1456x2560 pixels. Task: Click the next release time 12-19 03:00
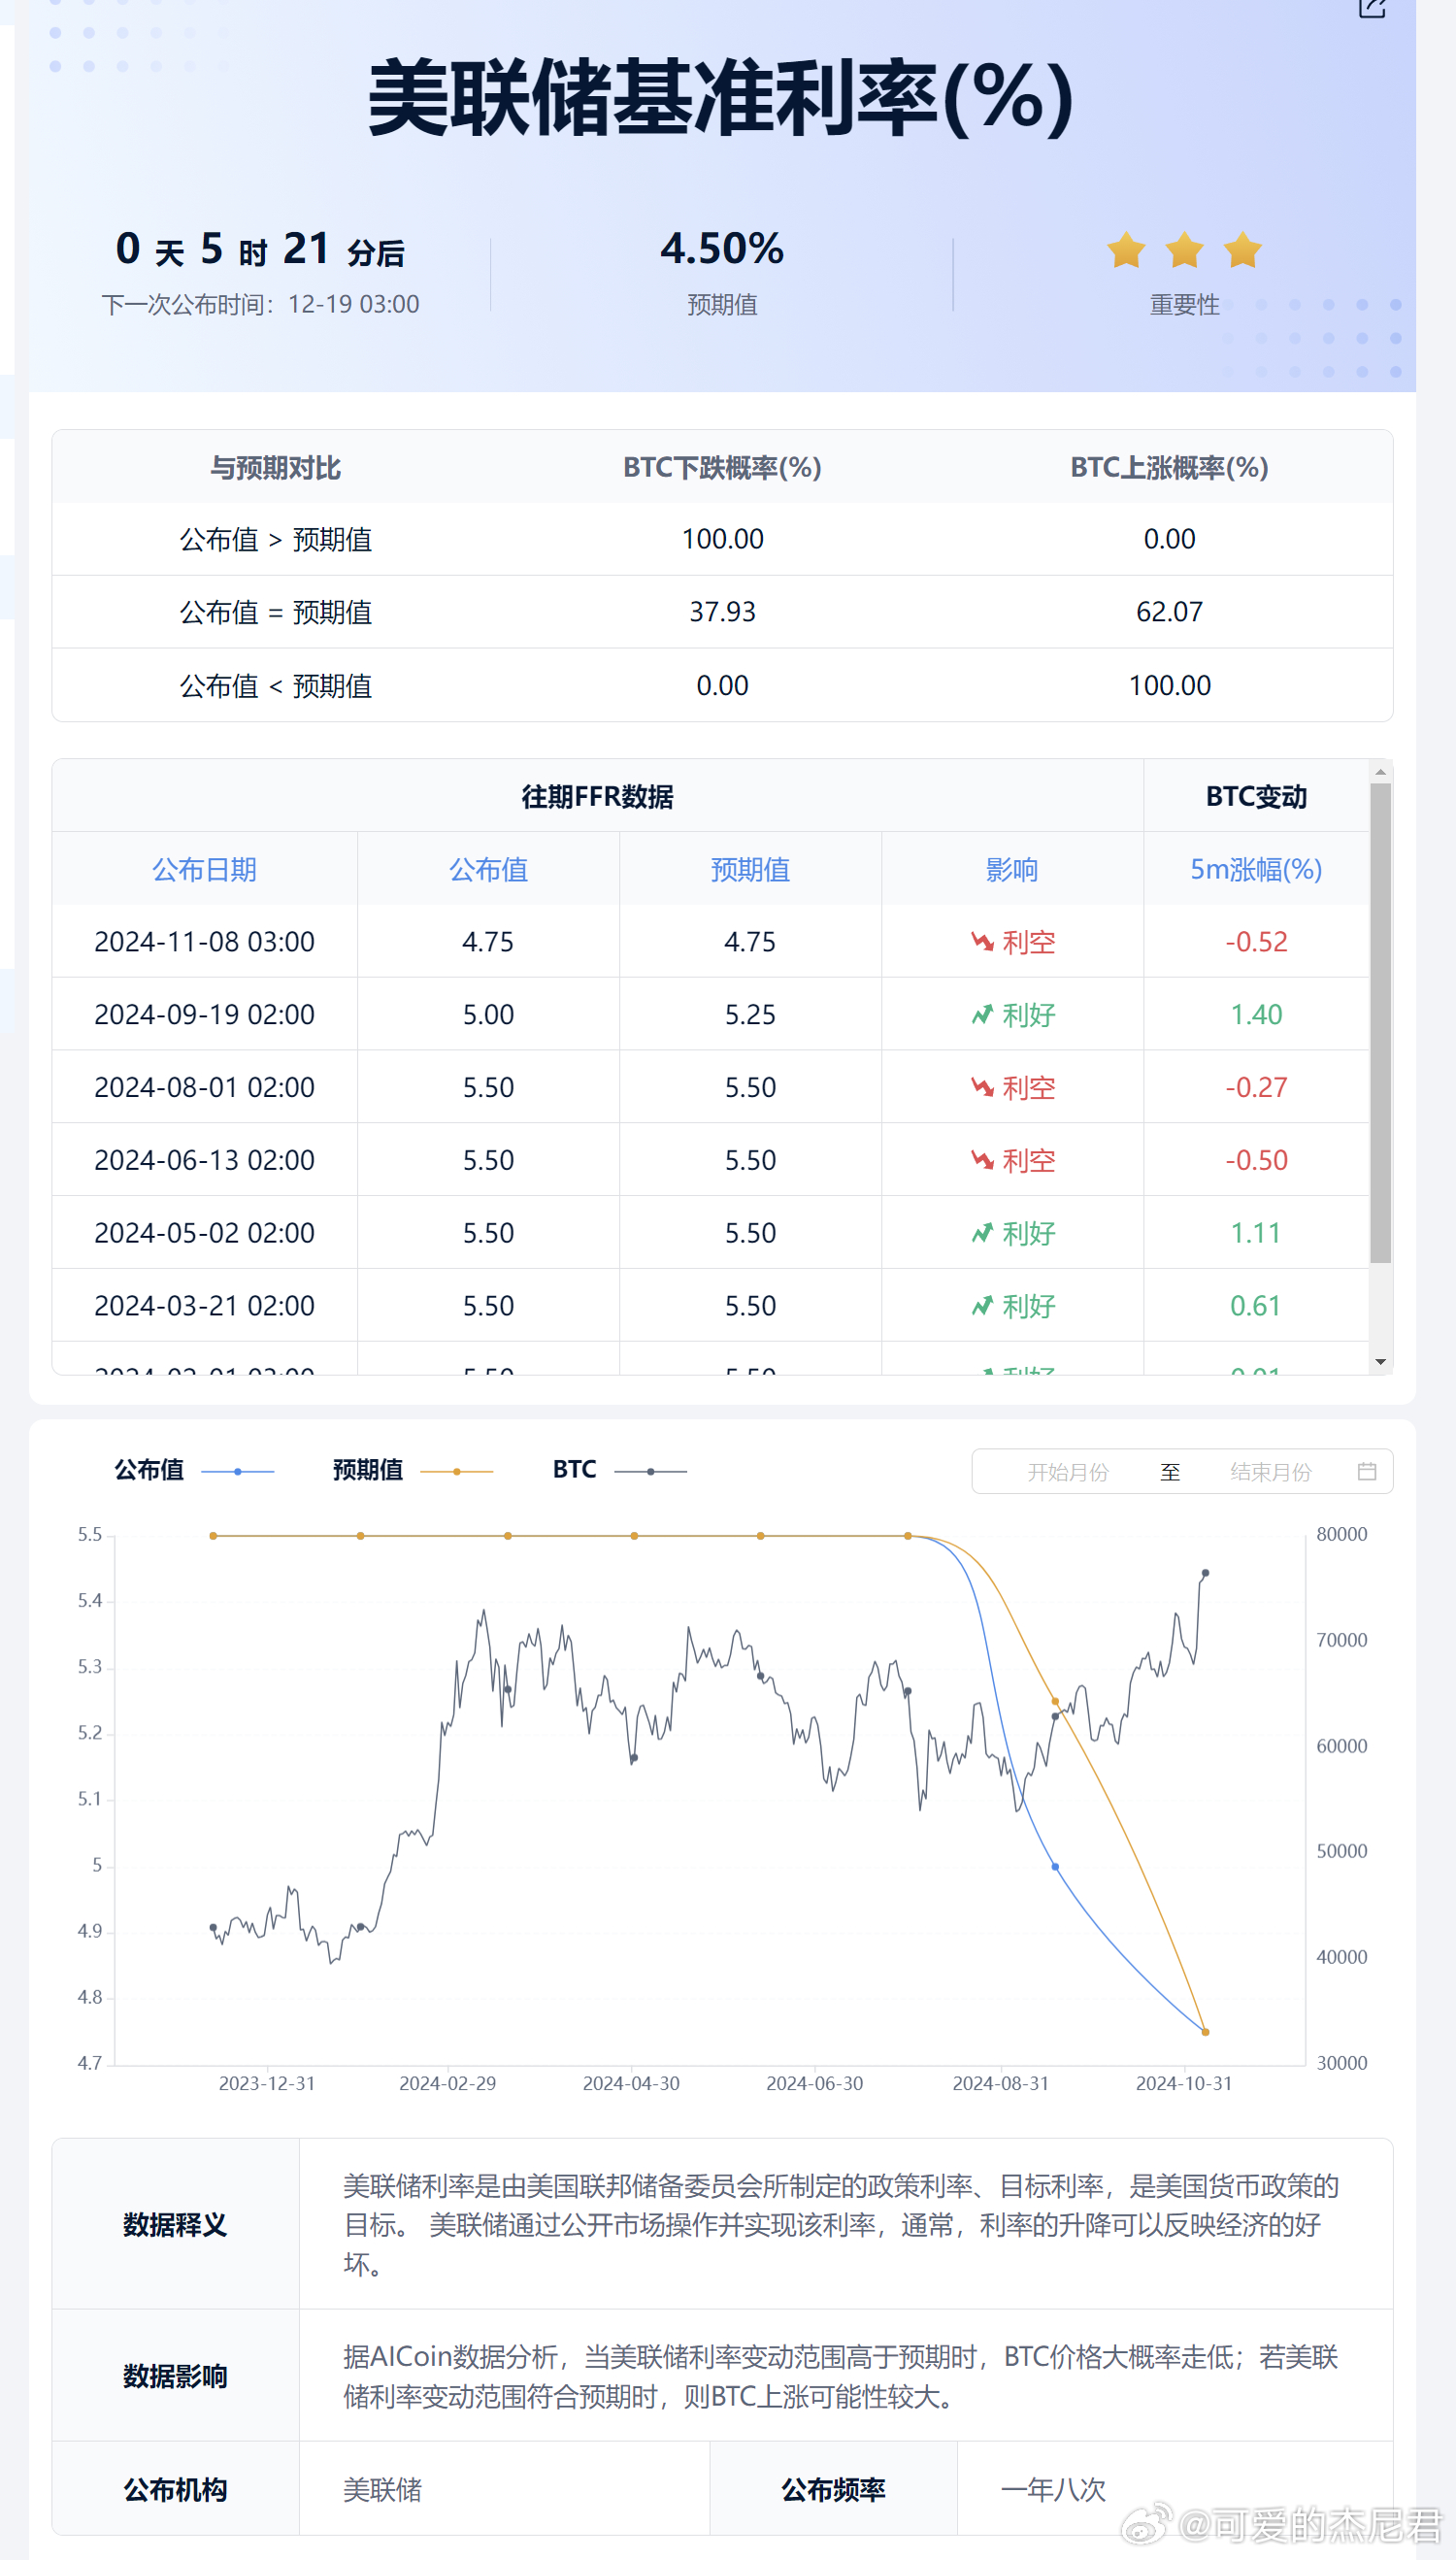click(353, 304)
